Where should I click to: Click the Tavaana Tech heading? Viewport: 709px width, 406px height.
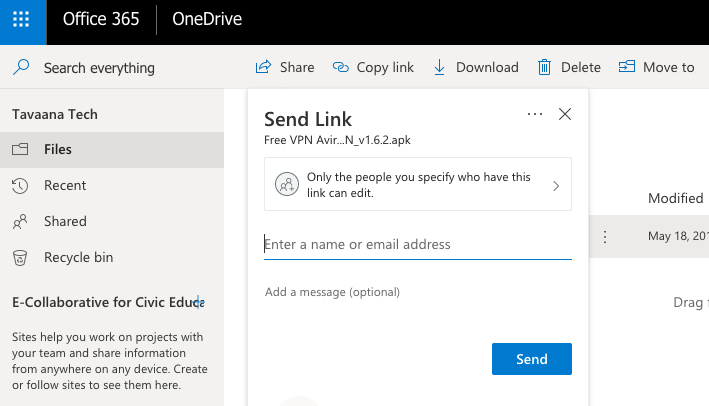(55, 114)
